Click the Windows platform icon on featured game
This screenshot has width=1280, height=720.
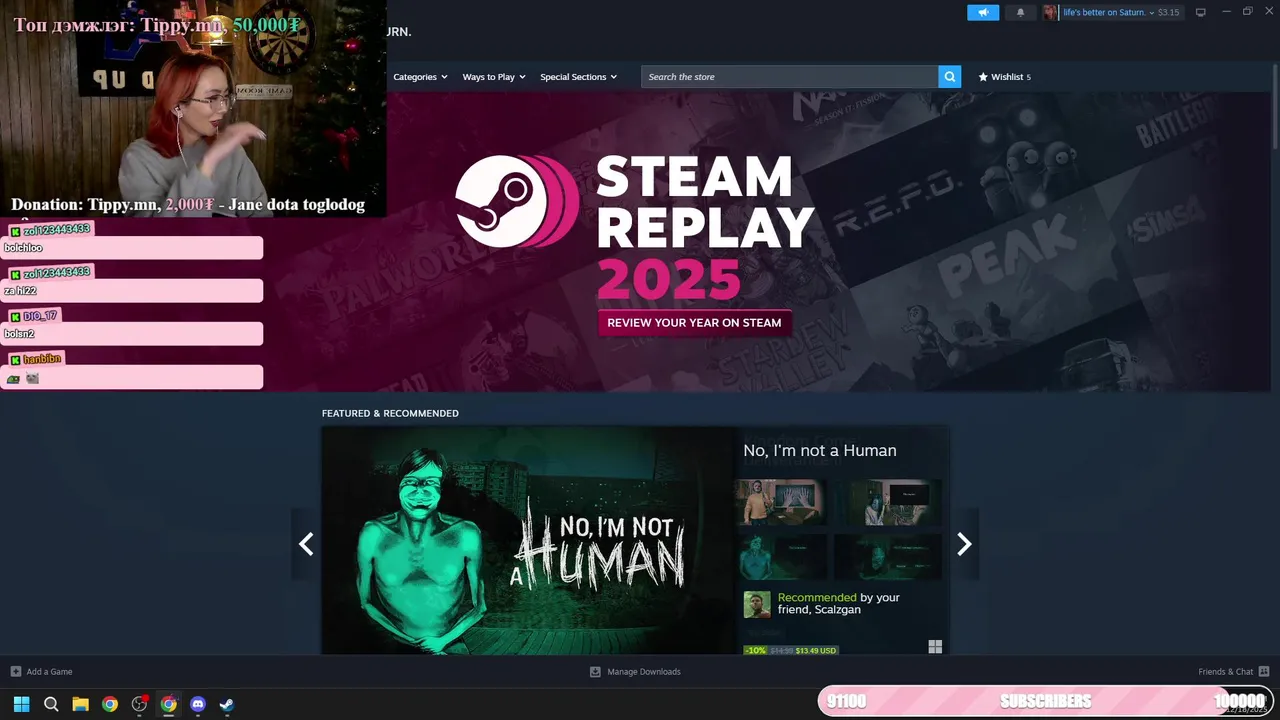coord(935,647)
